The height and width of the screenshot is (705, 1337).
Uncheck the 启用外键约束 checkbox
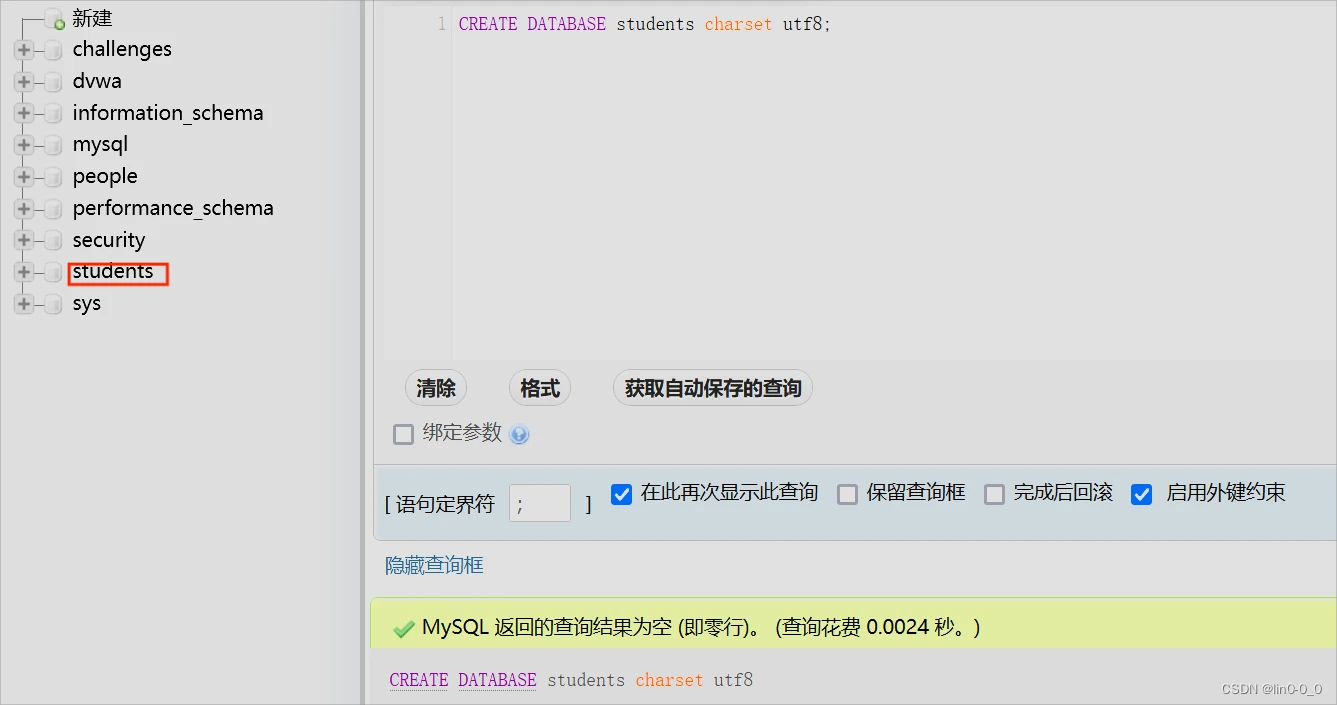[1142, 494]
